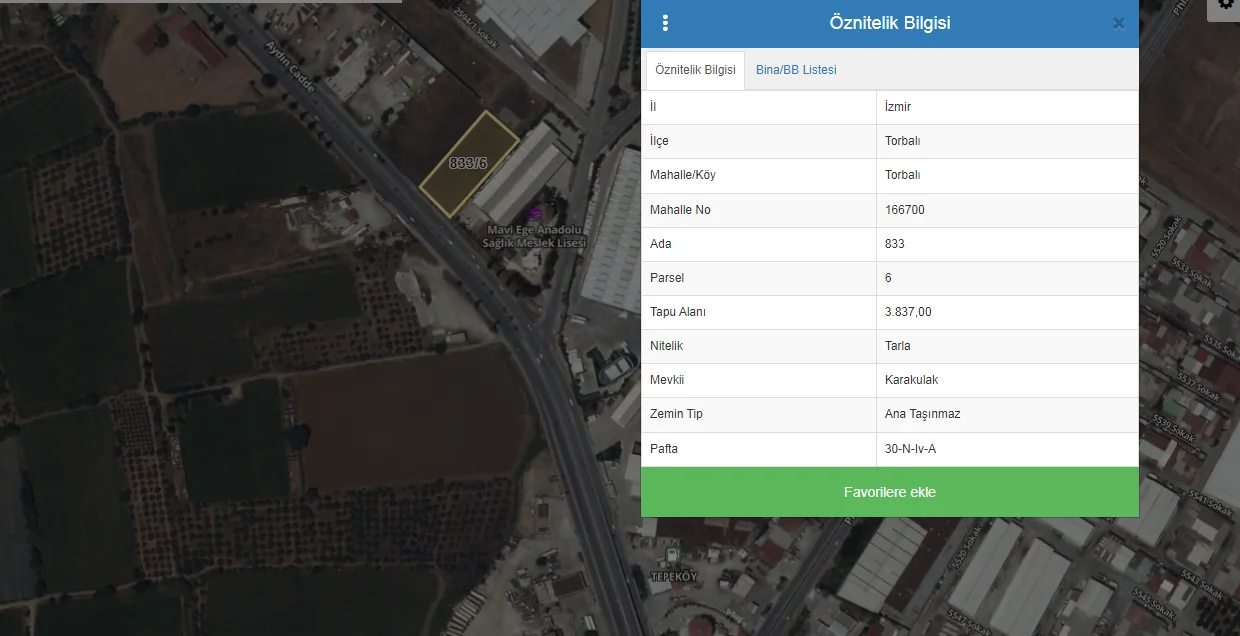Switch to the Bina/BB Listesi tab
This screenshot has height=636, width=1240.
click(796, 70)
